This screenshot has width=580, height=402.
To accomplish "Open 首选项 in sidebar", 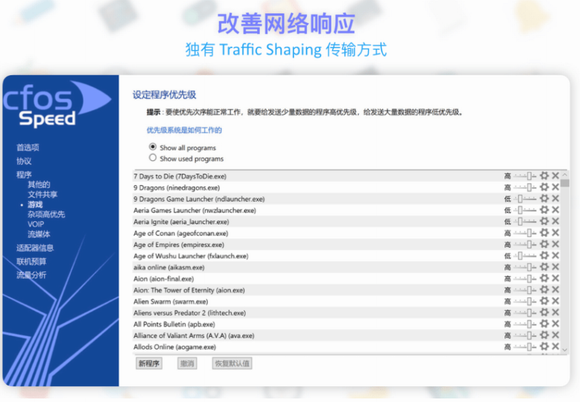I will (28, 148).
